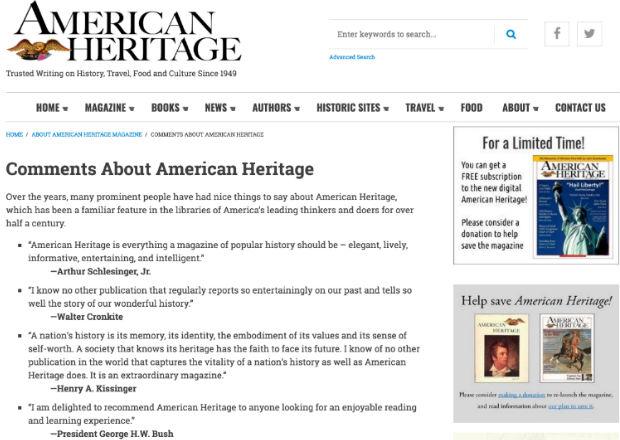
Task: Expand the Home menu arrow
Action: point(65,109)
